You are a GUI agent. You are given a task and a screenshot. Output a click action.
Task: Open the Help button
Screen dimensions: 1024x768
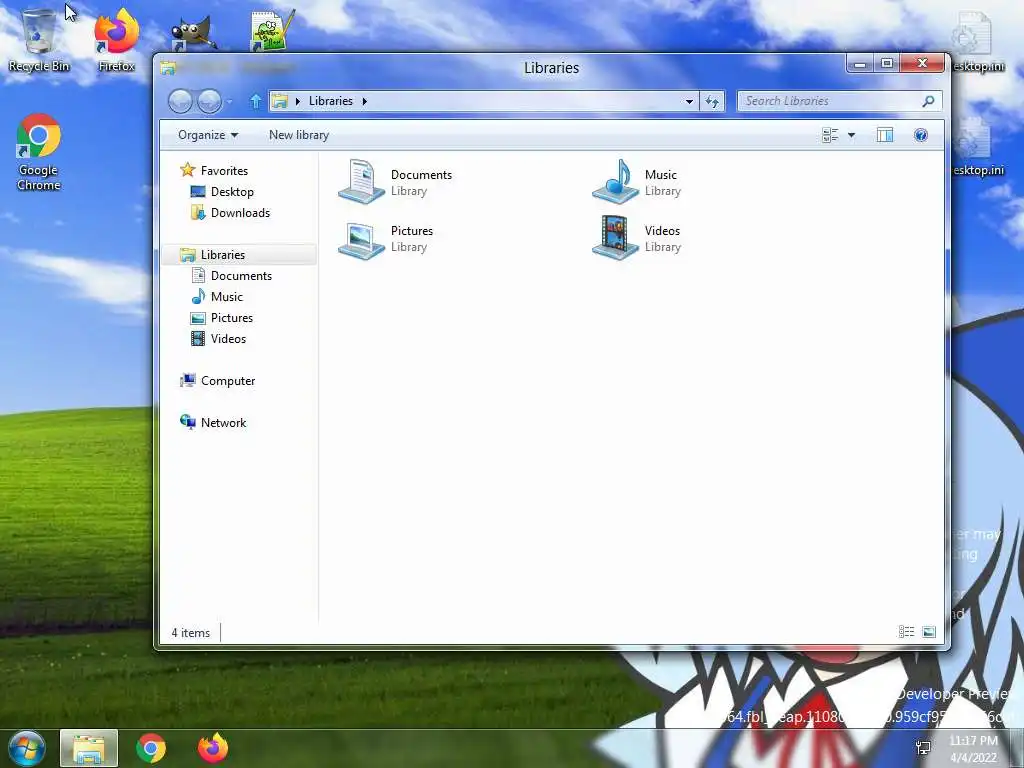point(921,135)
